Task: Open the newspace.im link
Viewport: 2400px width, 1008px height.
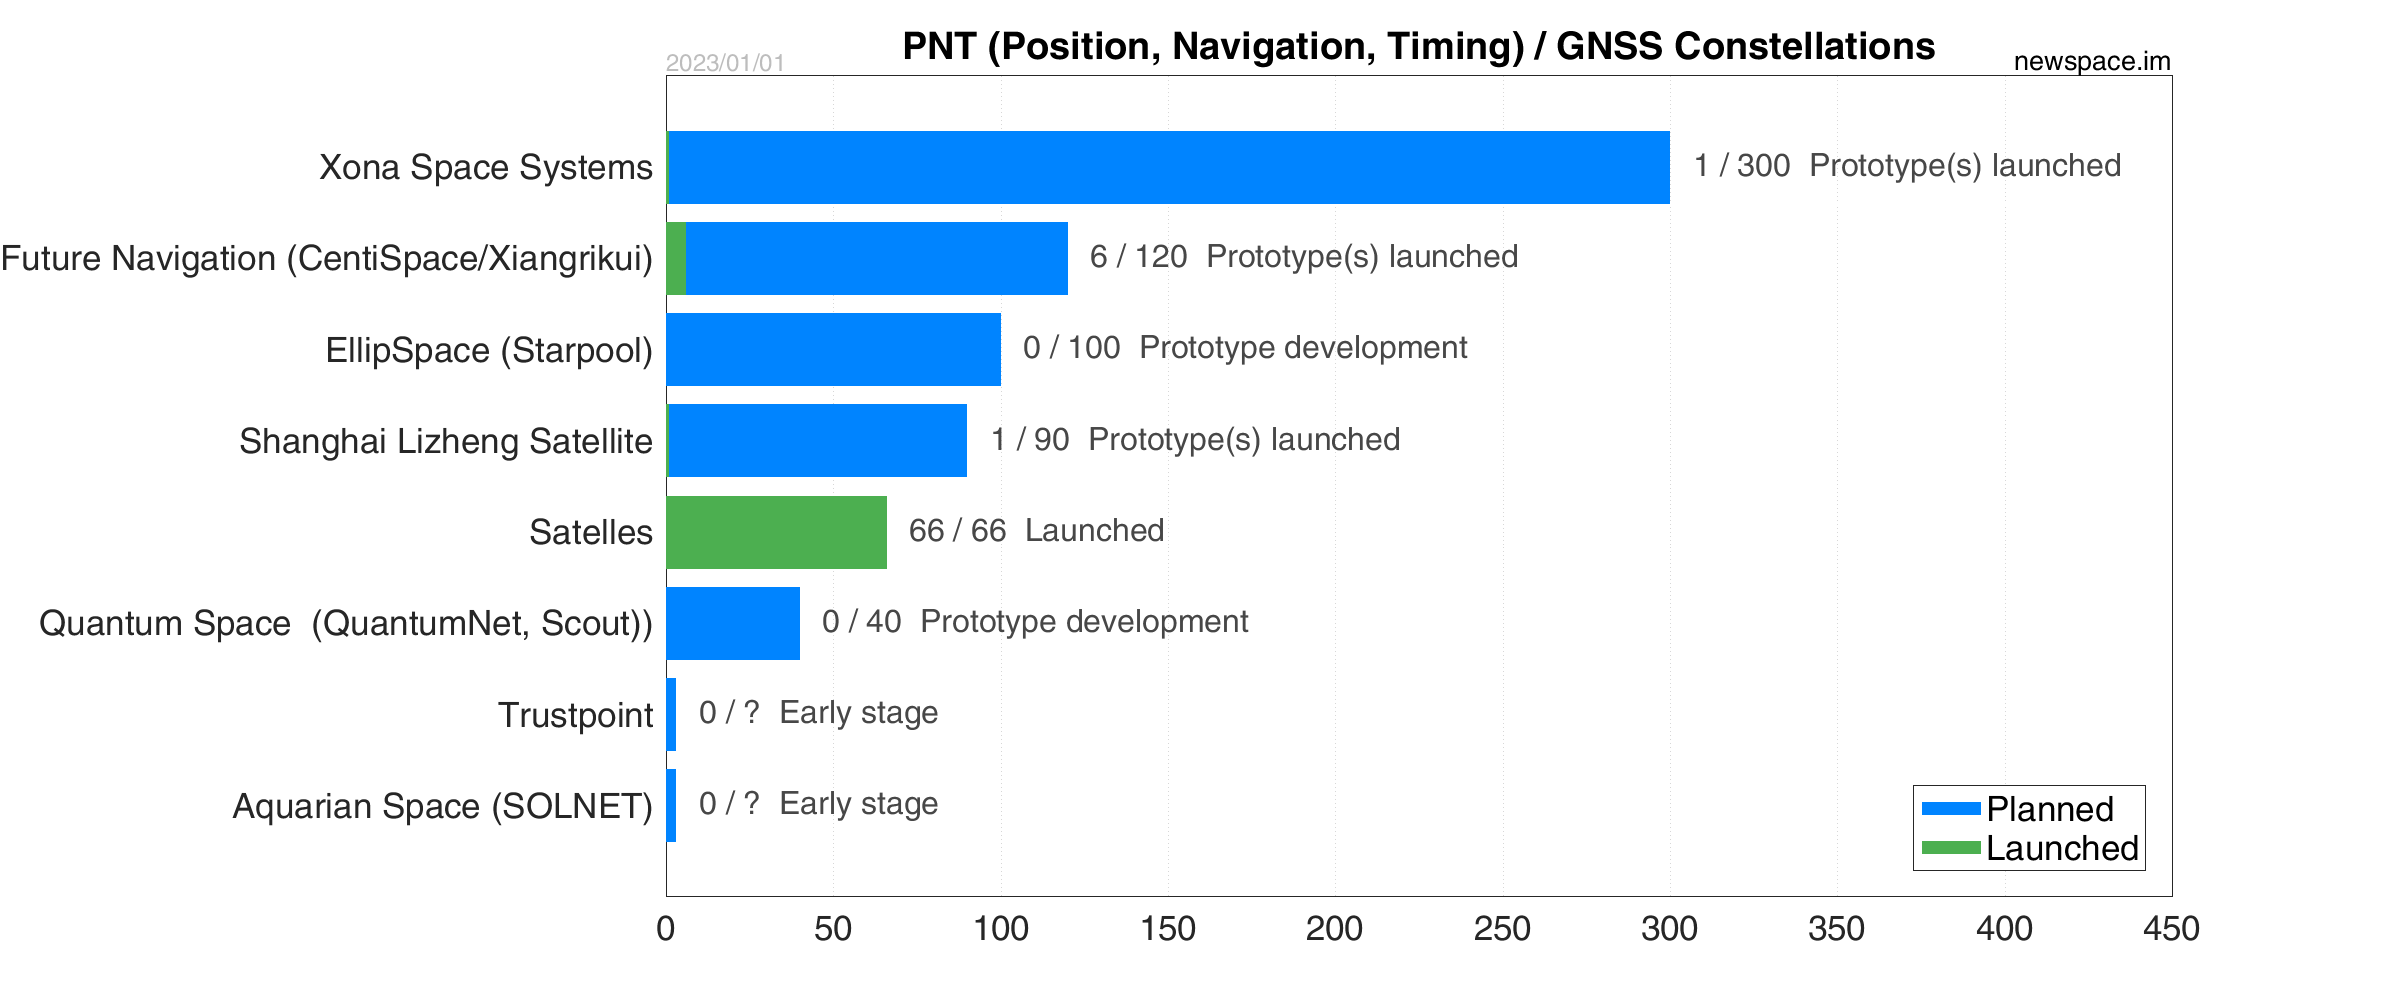Action: (x=2091, y=61)
